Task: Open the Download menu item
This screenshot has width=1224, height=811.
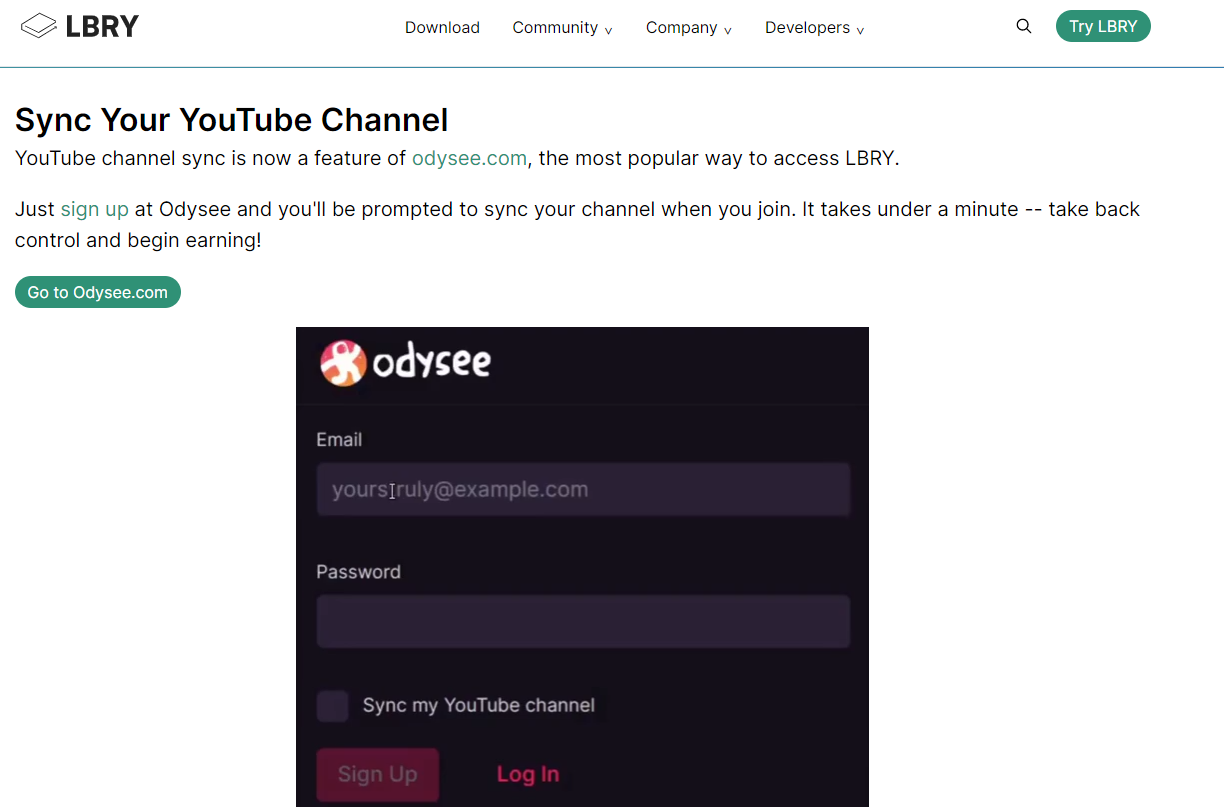Action: click(442, 28)
